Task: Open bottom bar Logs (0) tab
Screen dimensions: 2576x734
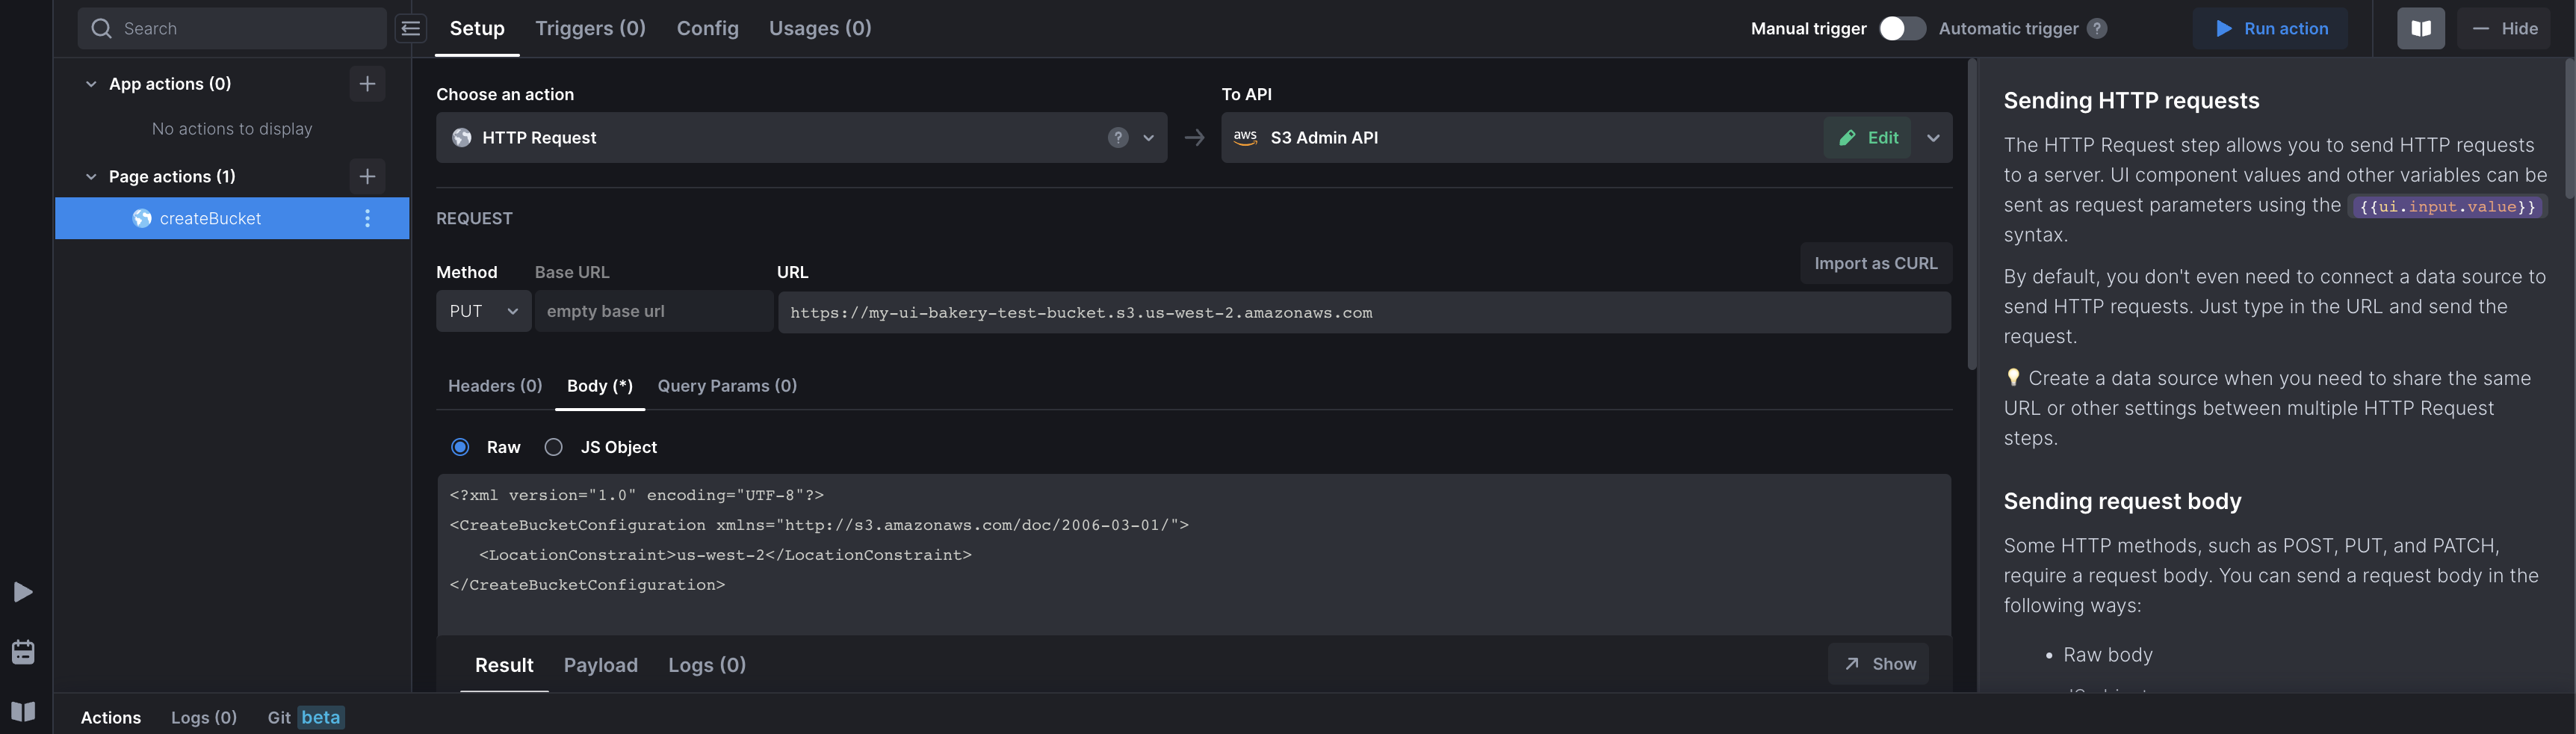Action: tap(204, 717)
